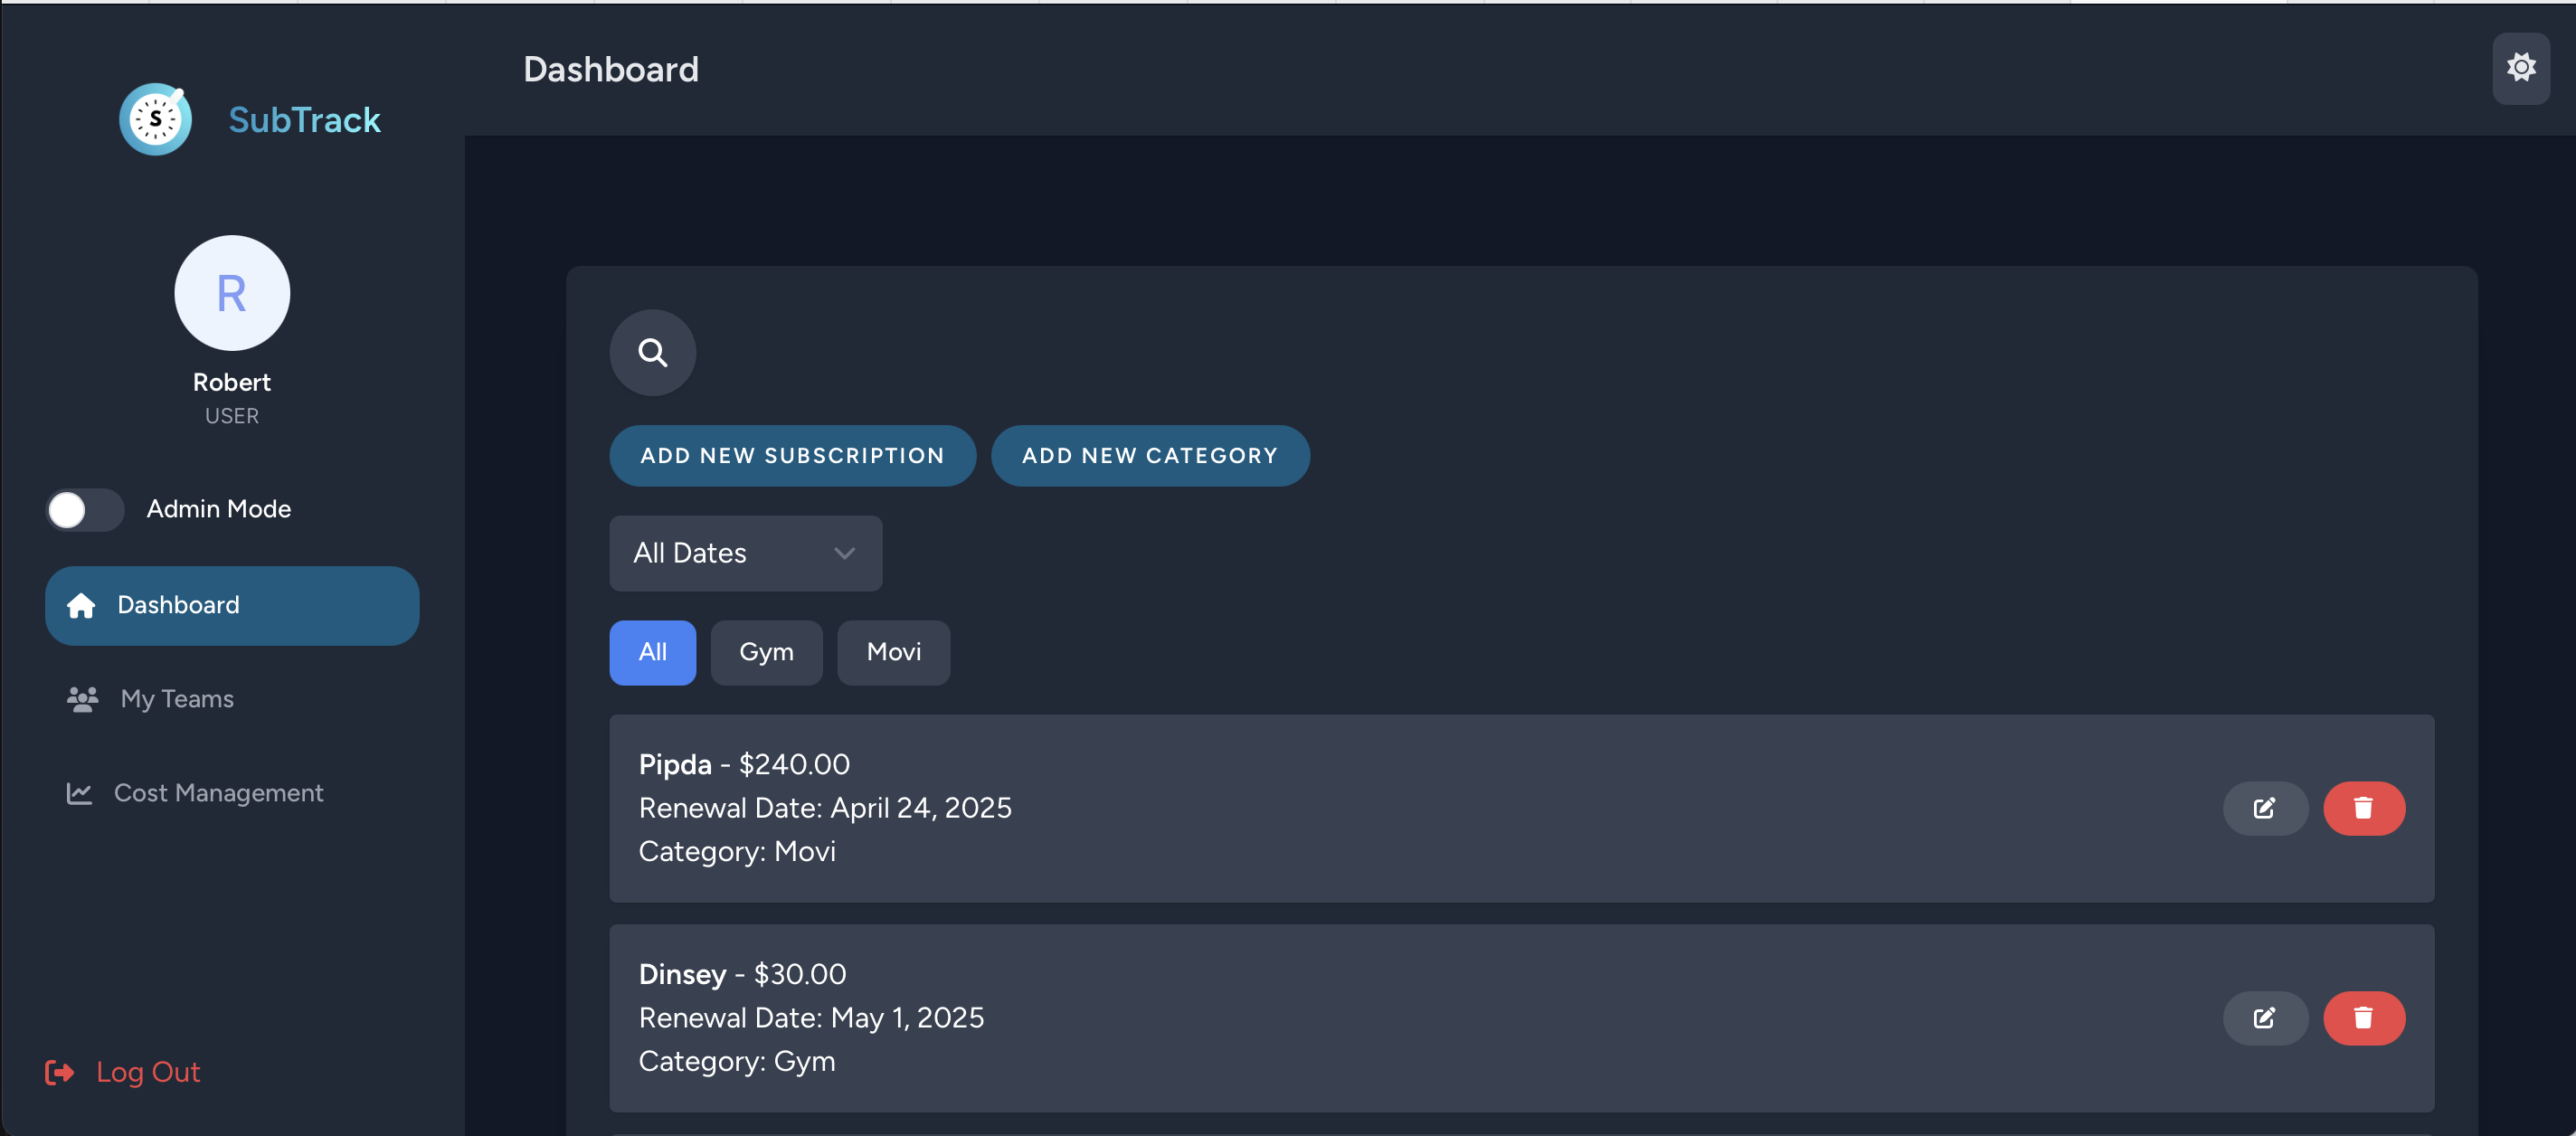Viewport: 2576px width, 1136px height.
Task: Expand the date filter chevron arrow
Action: [x=844, y=553]
